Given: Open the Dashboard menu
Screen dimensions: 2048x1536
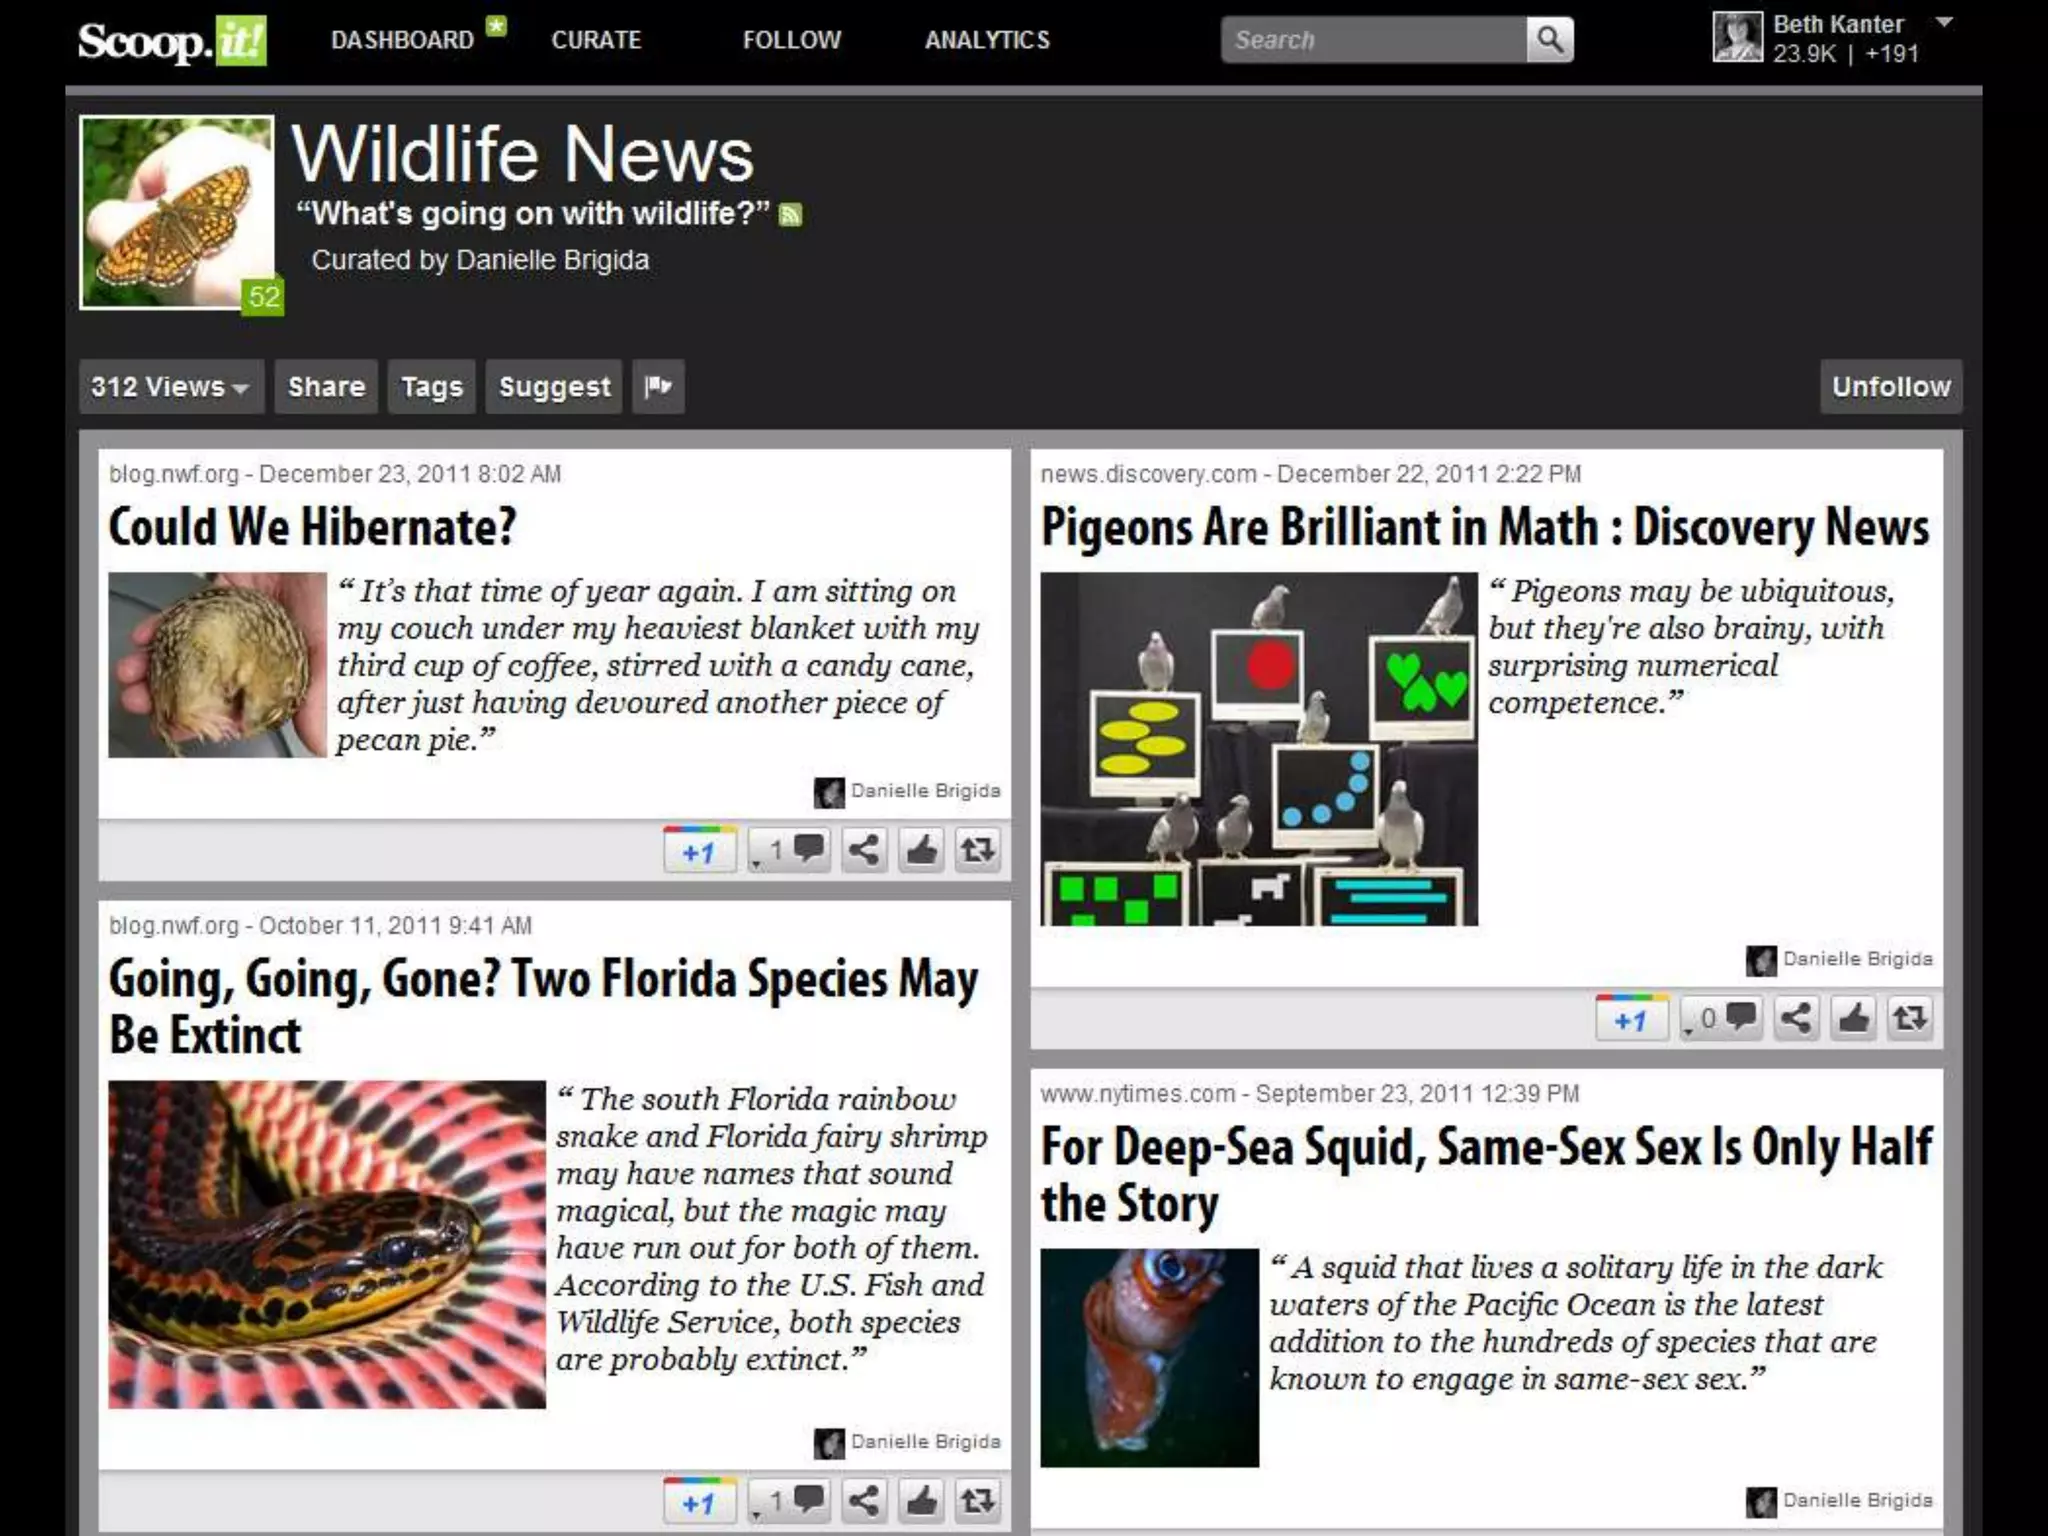Looking at the screenshot, I should coord(402,40).
